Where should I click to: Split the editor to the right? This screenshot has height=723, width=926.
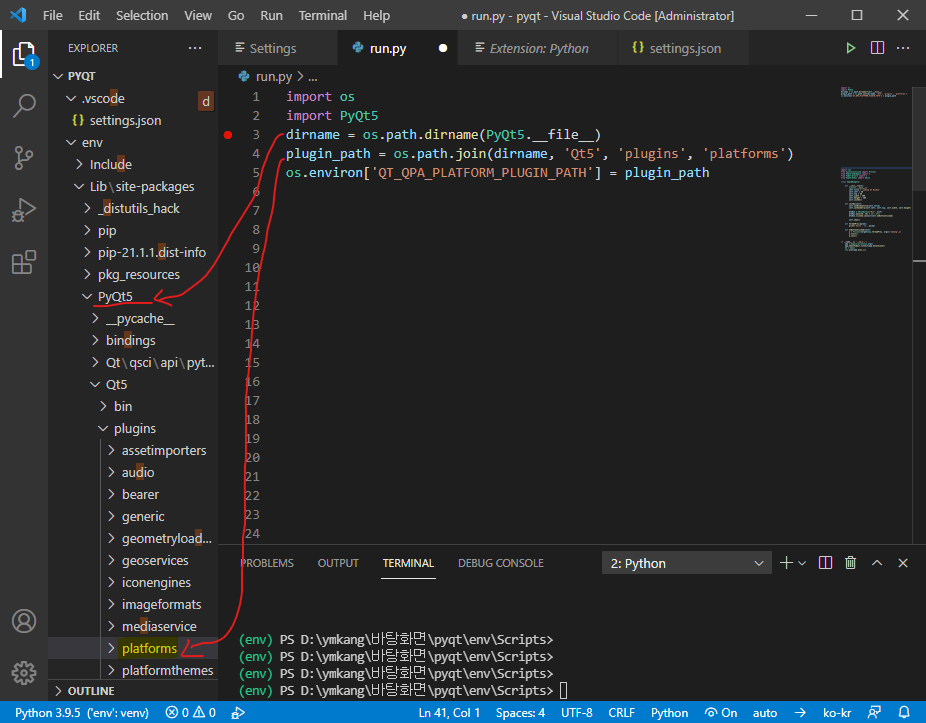point(878,48)
